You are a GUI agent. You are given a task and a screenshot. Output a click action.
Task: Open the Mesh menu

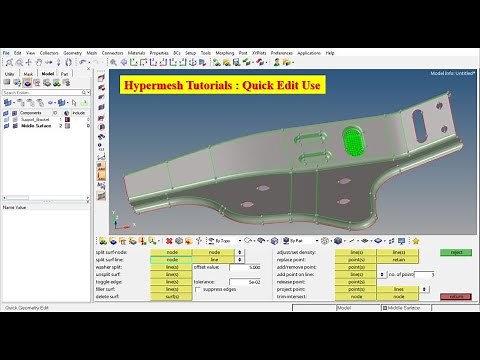(x=92, y=53)
